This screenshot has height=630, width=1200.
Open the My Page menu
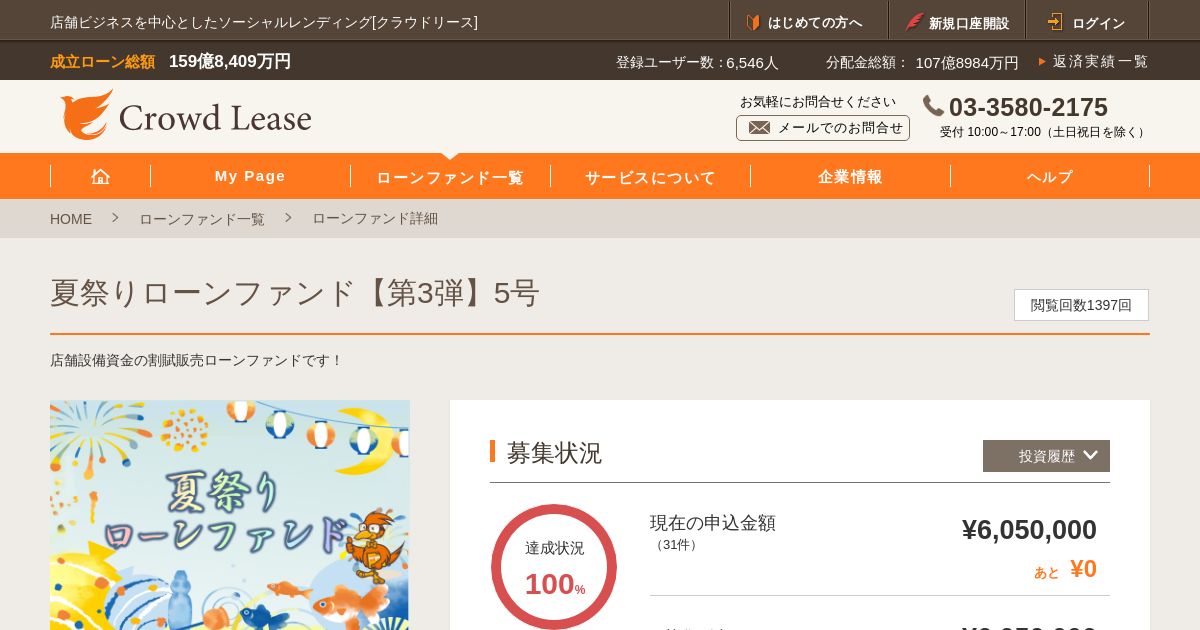tap(250, 176)
